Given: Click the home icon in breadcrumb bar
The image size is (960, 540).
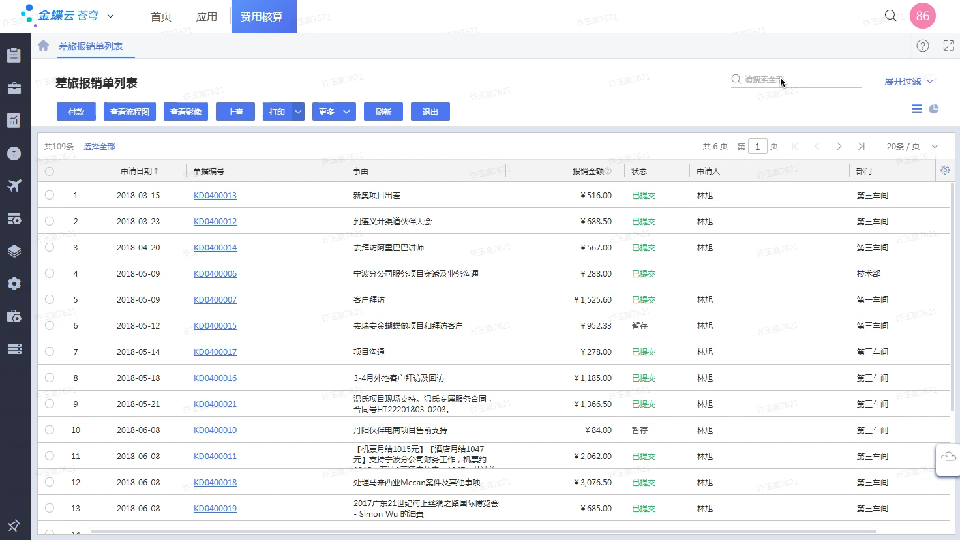Looking at the screenshot, I should (x=43, y=45).
